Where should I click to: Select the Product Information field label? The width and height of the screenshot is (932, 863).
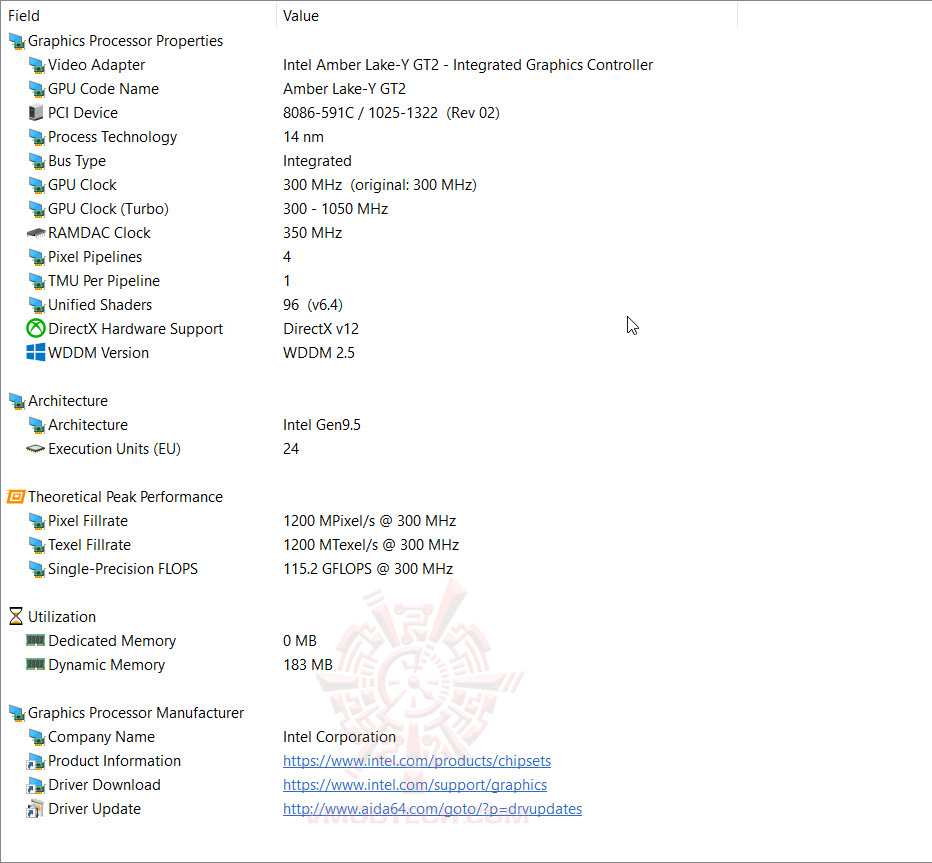114,761
